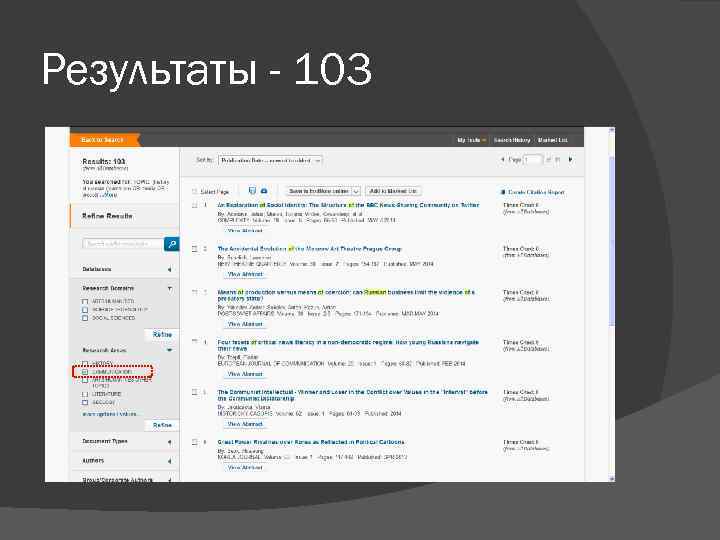Open Save to EndNote dropdown arrow
This screenshot has width=720, height=540.
pyautogui.click(x=356, y=191)
